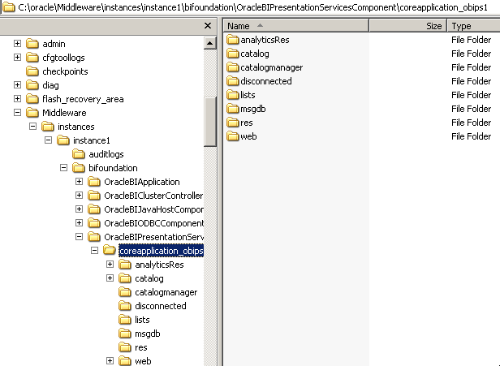
Task: Click the diag folder icon in tree
Action: 32,85
